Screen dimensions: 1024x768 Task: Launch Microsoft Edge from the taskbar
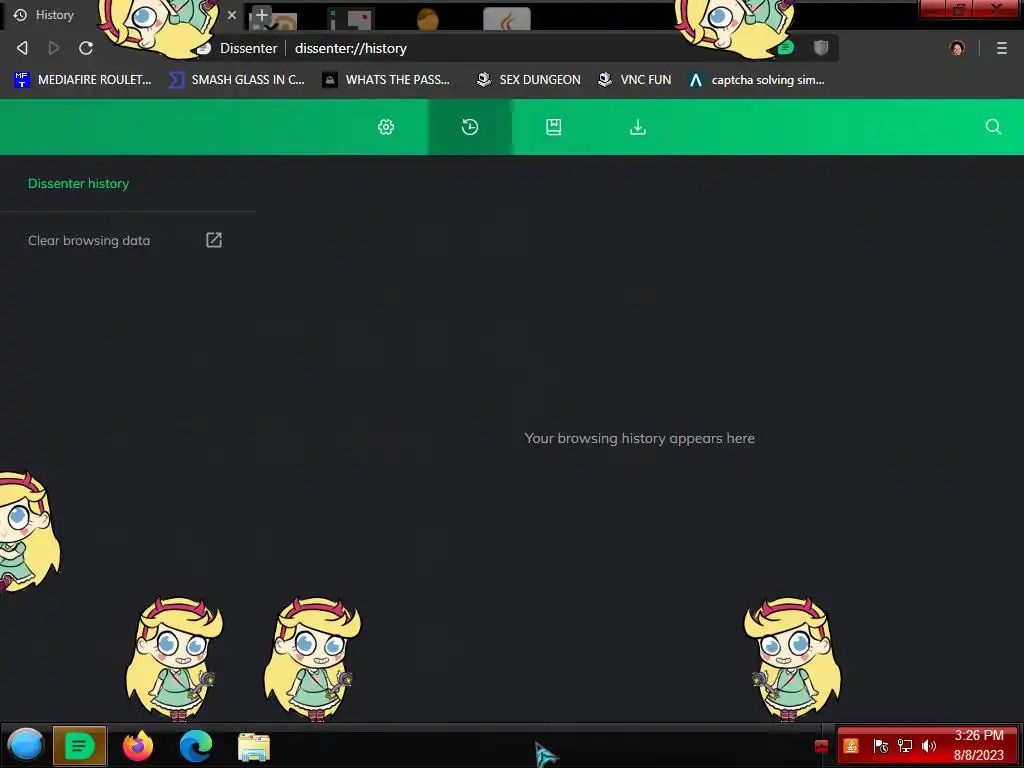click(x=196, y=745)
